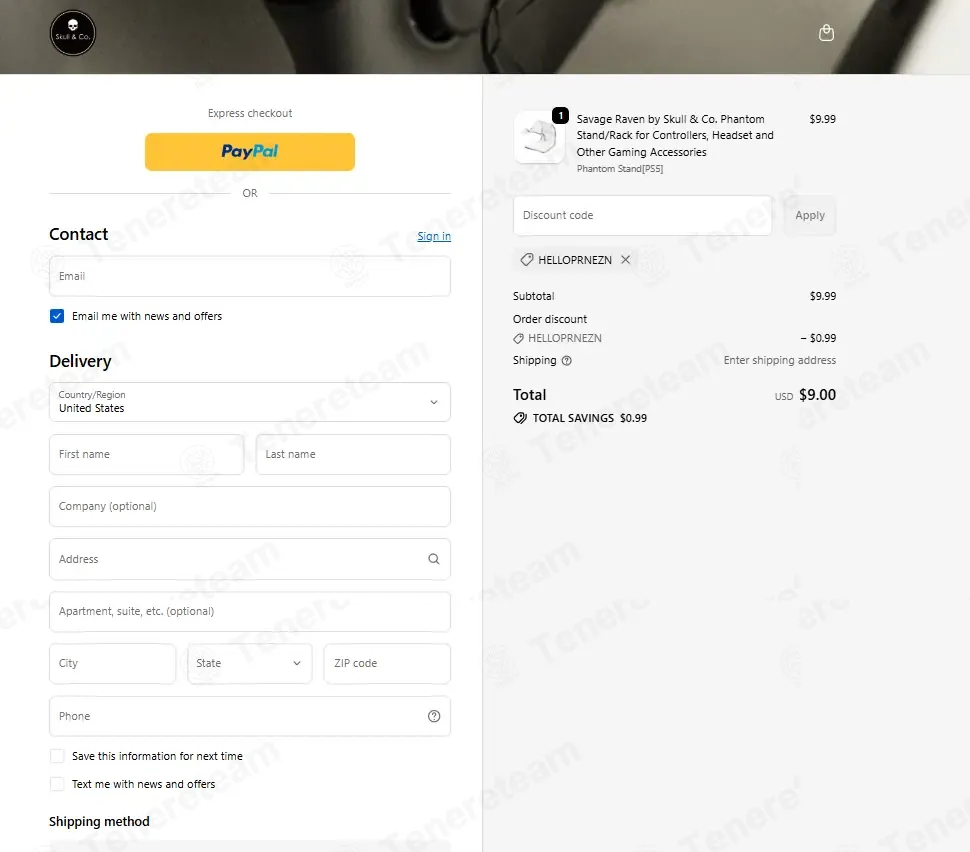Click the Company (optional) field
This screenshot has width=970, height=852.
(x=250, y=506)
